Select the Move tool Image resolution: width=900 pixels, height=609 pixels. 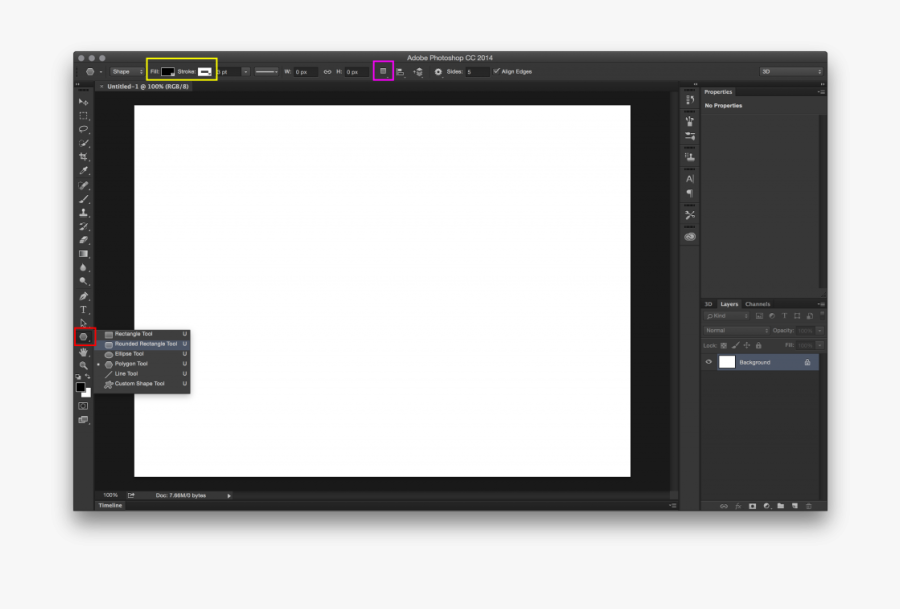point(85,103)
